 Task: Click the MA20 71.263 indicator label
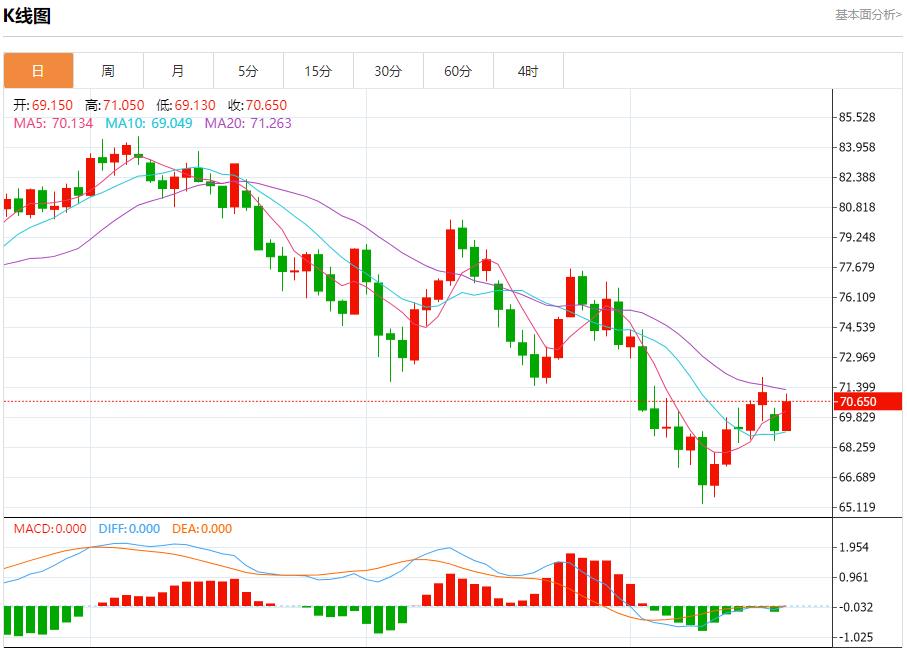(x=248, y=123)
